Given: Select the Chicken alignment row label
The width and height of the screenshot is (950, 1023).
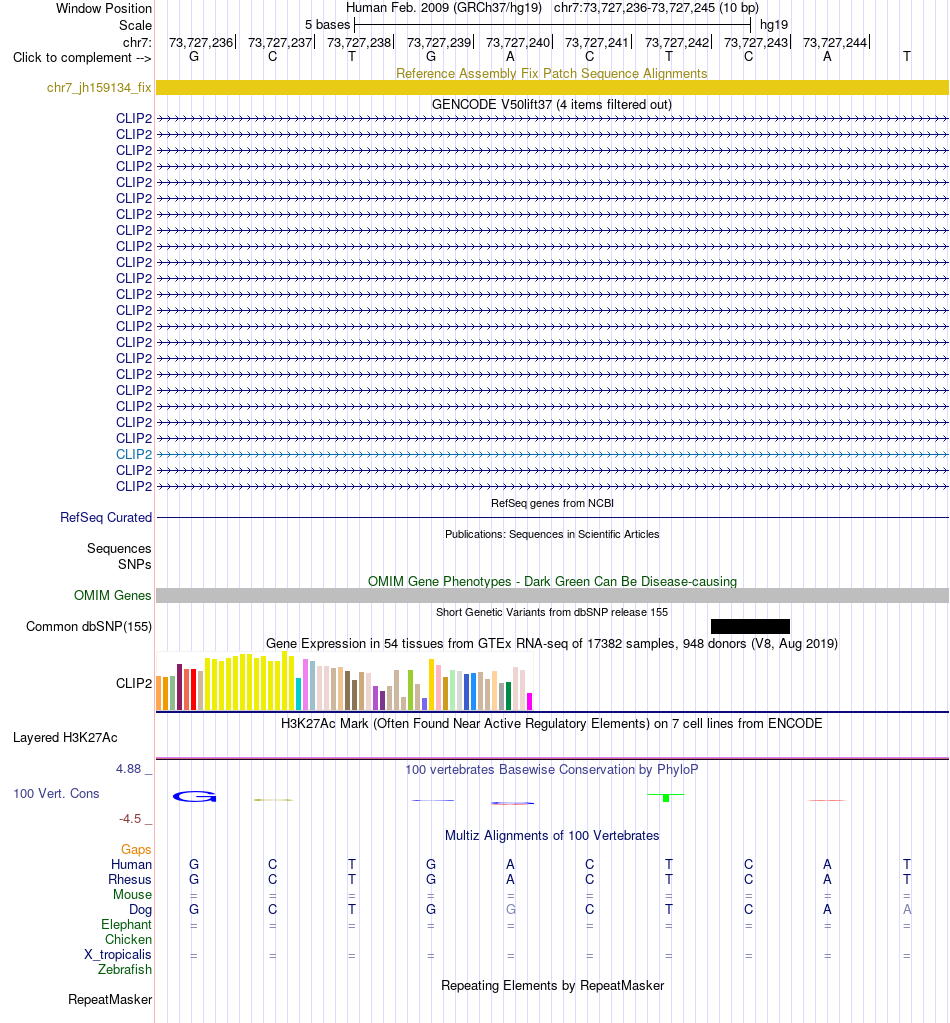Looking at the screenshot, I should [129, 939].
